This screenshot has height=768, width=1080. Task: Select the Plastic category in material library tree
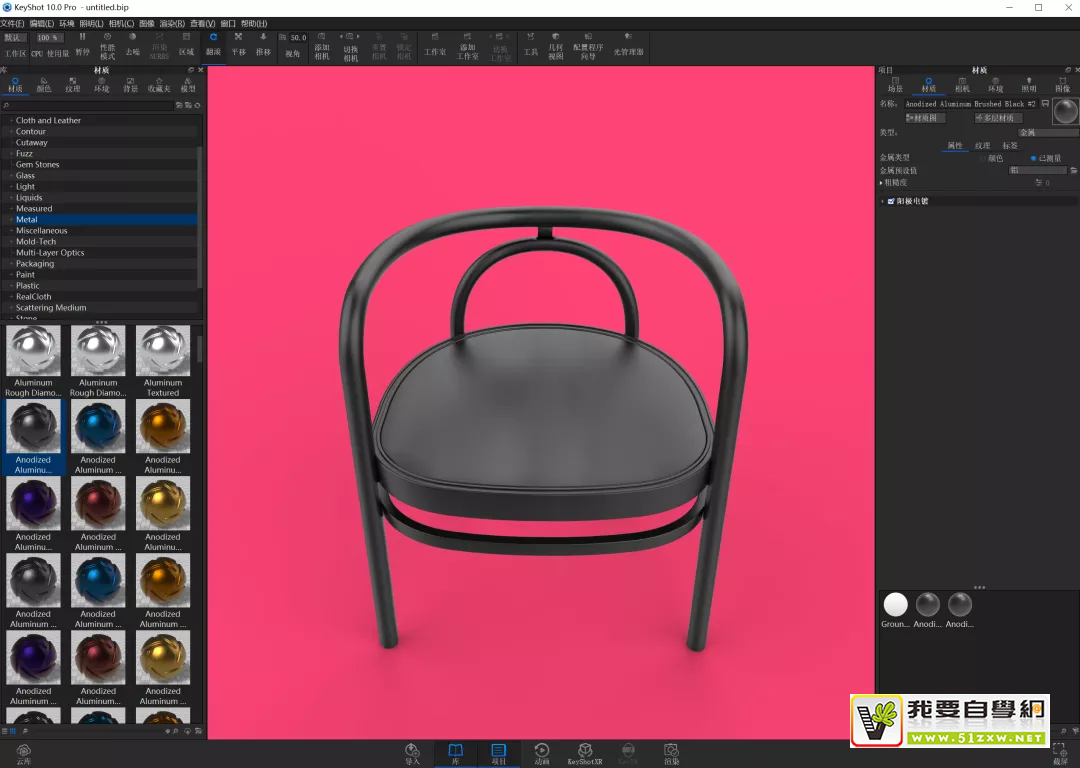28,286
